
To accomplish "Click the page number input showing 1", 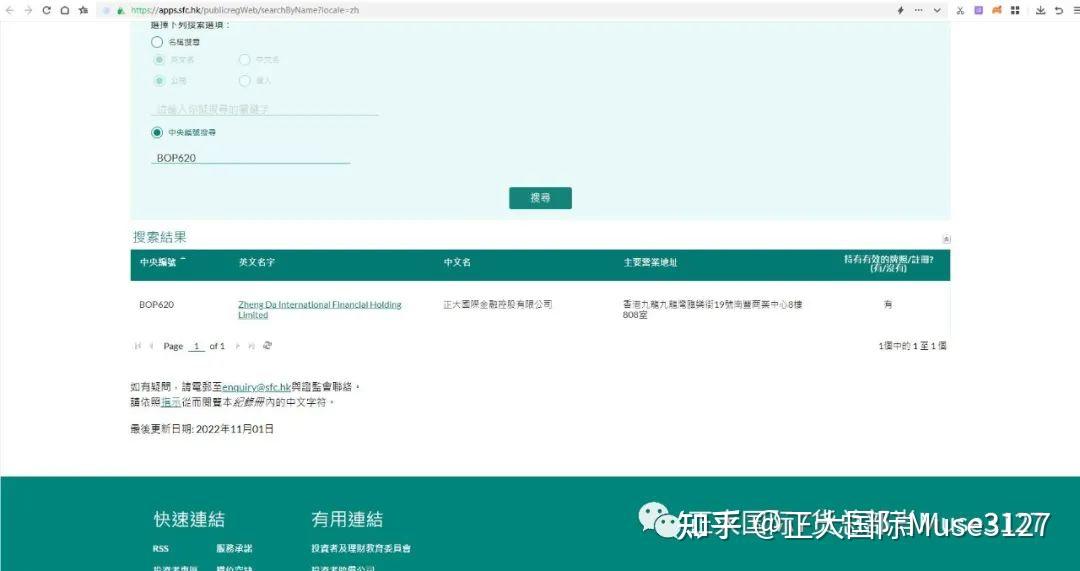I will click(x=197, y=346).
